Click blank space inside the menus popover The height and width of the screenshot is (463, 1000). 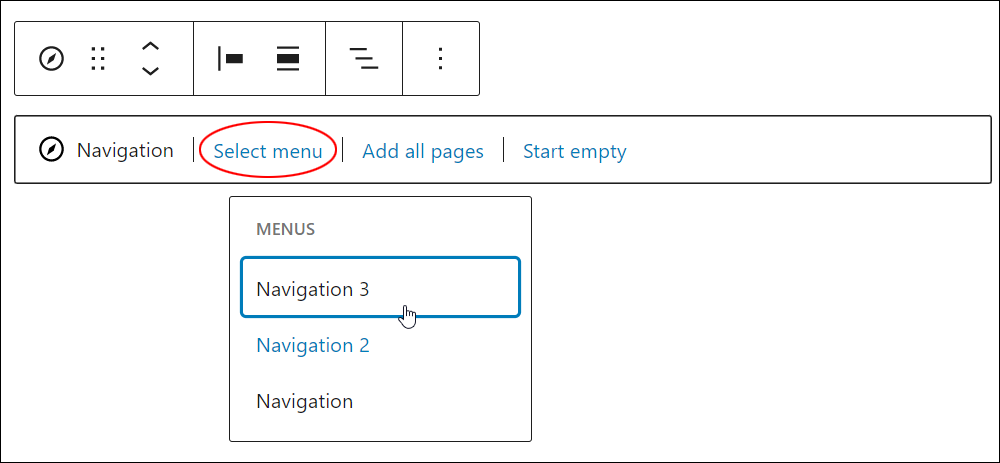(446, 230)
